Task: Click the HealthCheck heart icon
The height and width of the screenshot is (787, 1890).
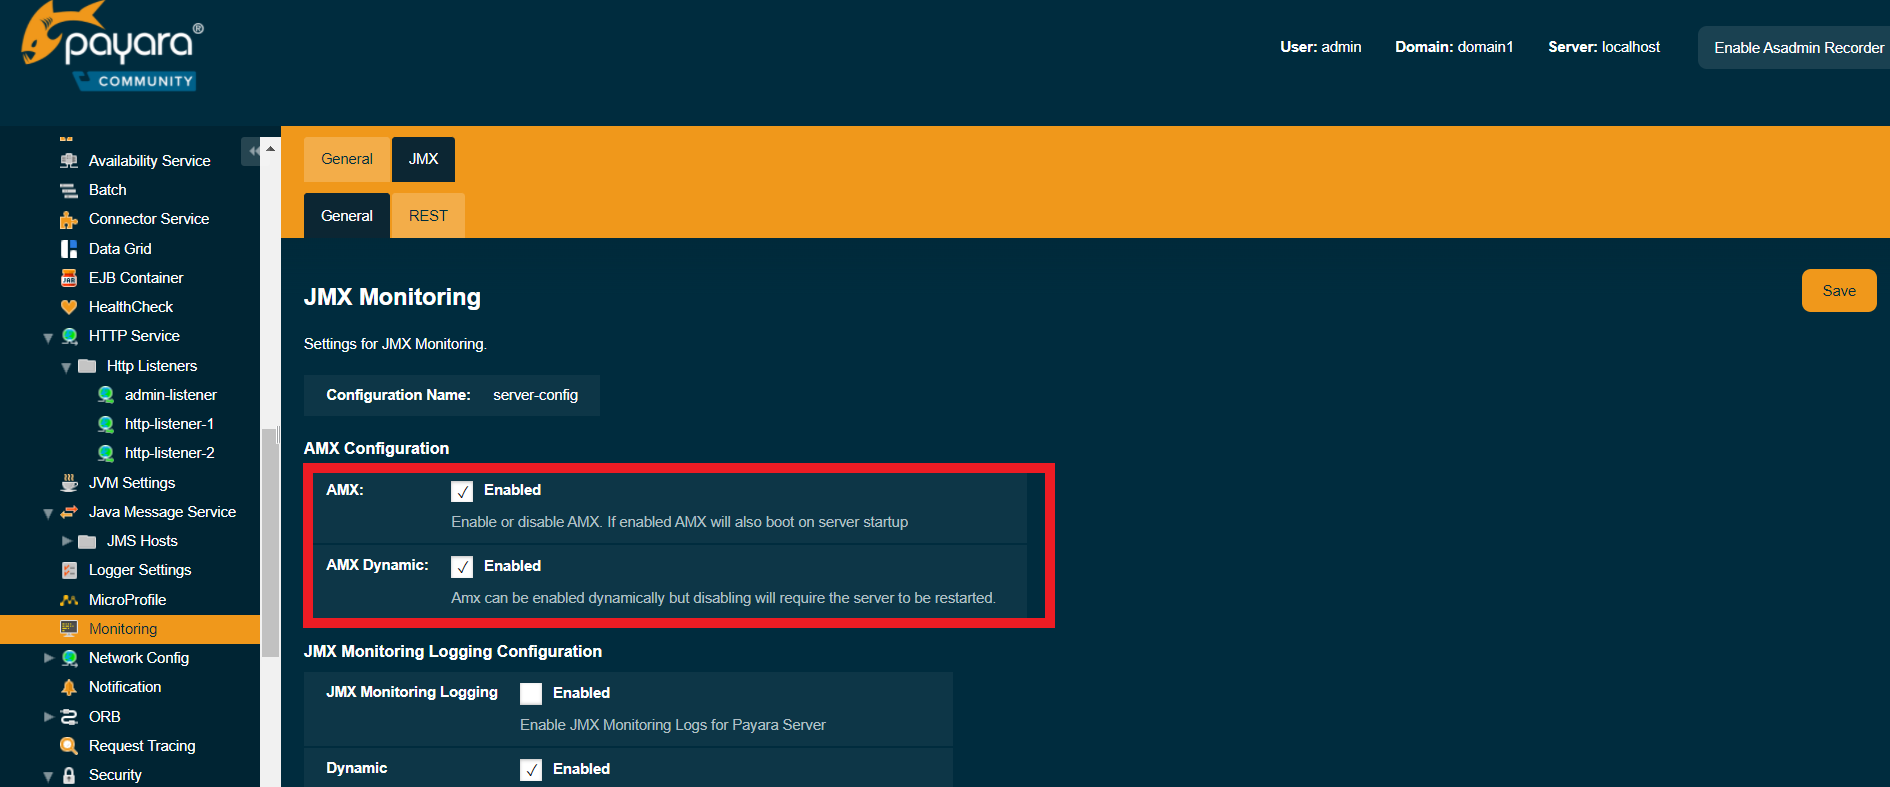Action: pyautogui.click(x=69, y=307)
